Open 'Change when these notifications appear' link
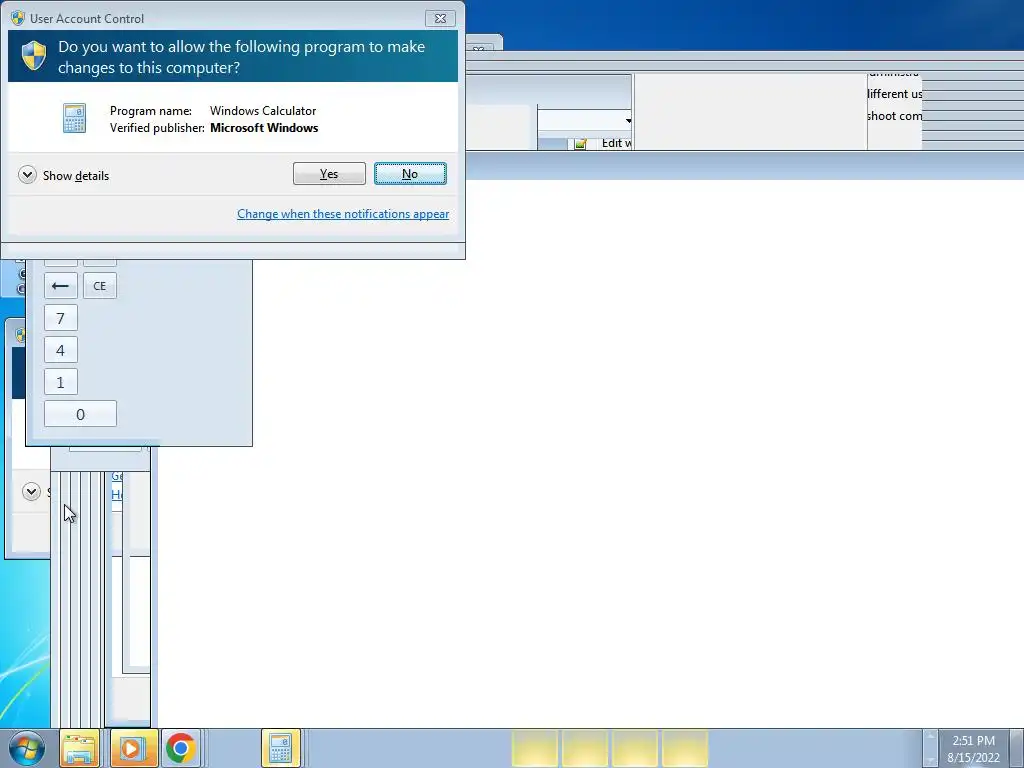1024x768 pixels. [x=343, y=214]
